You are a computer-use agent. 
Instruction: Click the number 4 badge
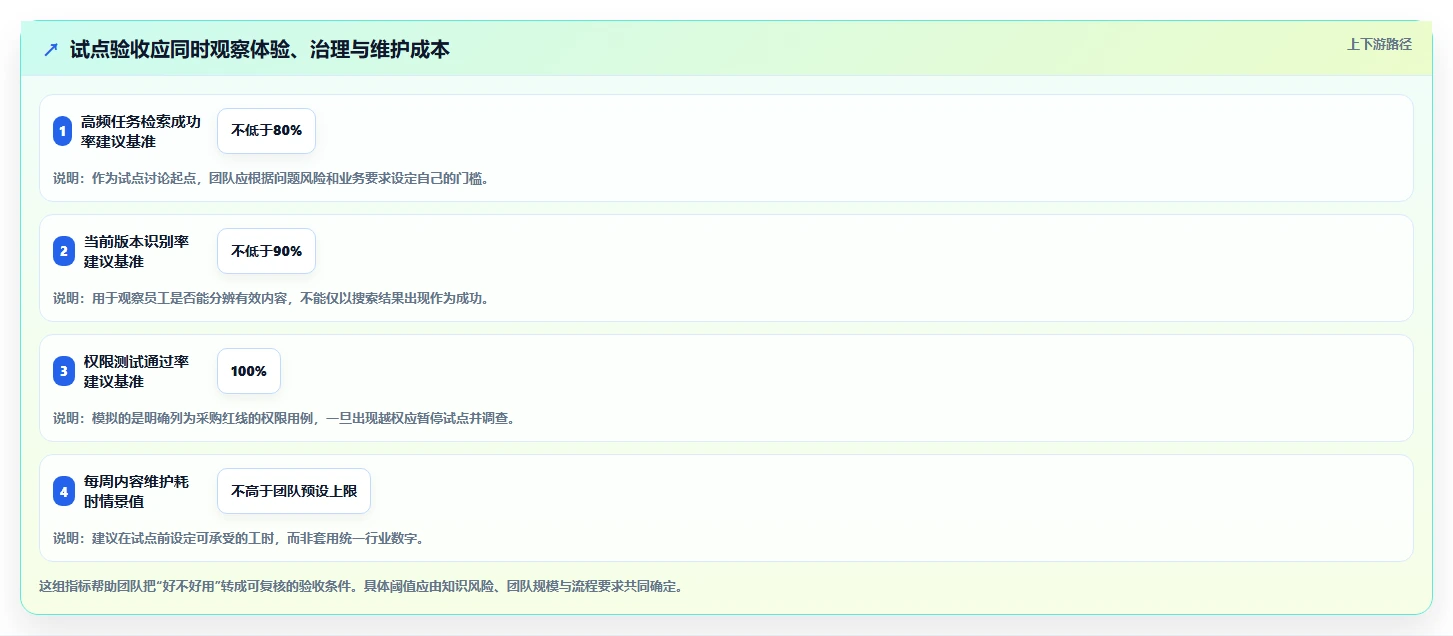click(63, 491)
